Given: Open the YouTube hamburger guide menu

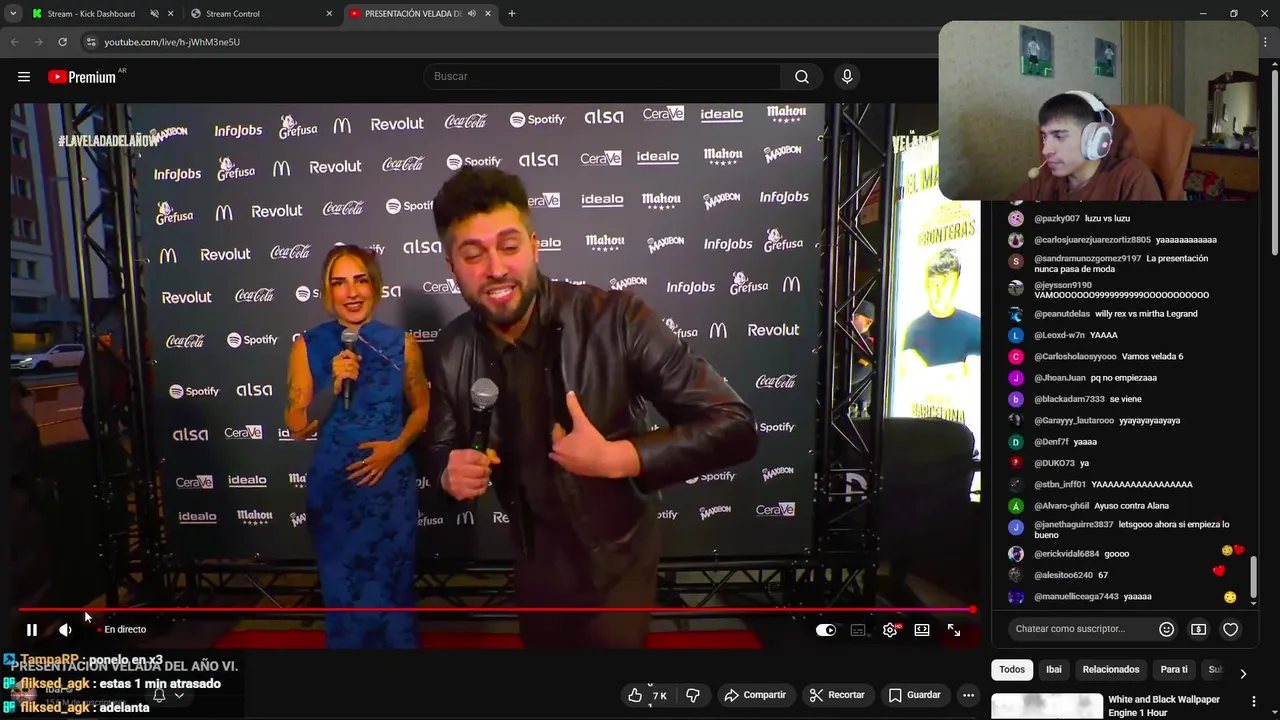Looking at the screenshot, I should [24, 77].
